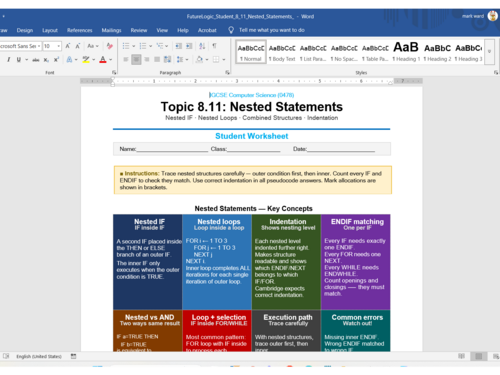Open the font name combo box
500x375 pixels.
(21, 46)
